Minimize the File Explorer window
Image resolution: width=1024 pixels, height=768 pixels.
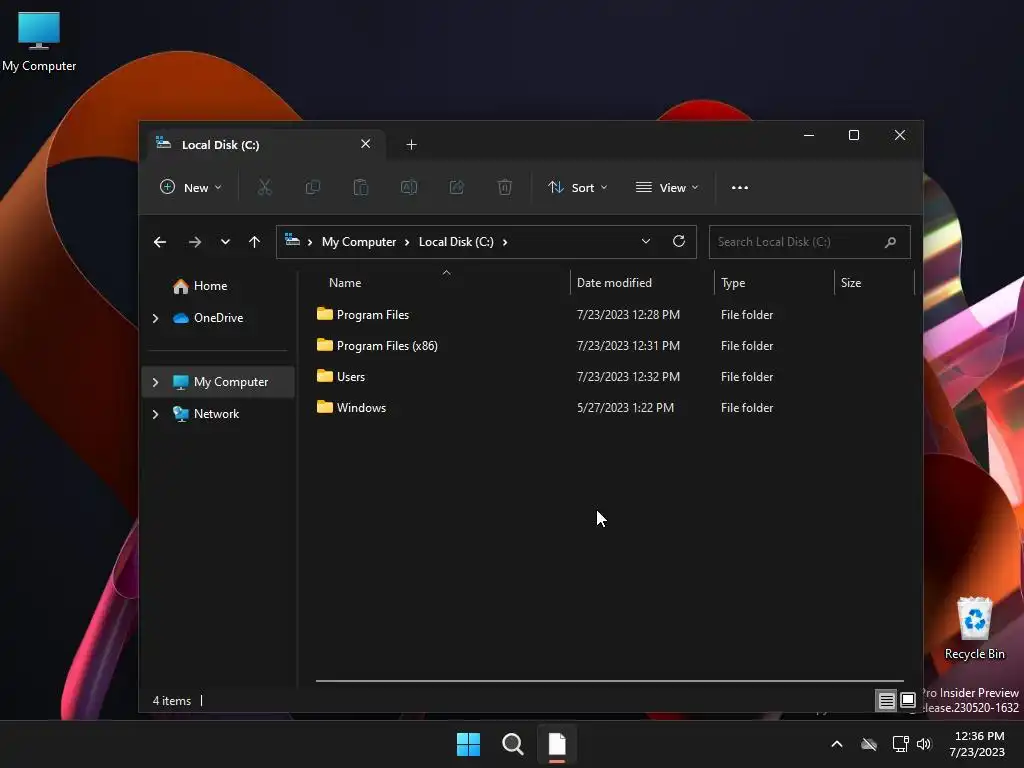pos(808,135)
